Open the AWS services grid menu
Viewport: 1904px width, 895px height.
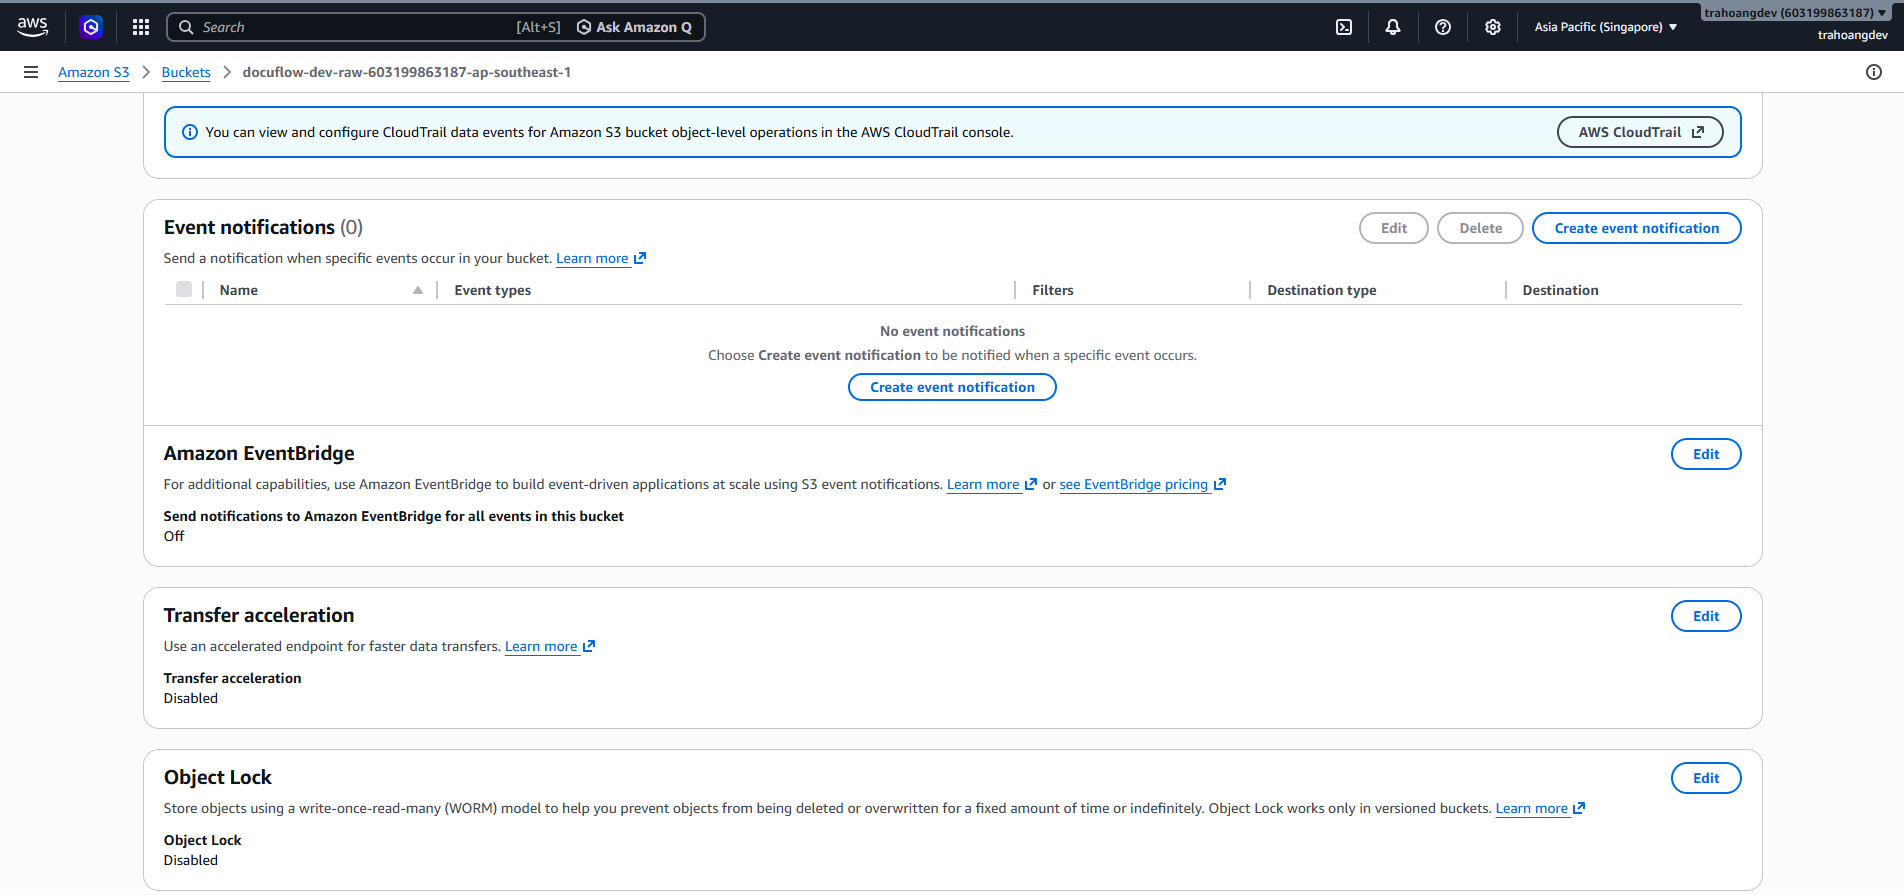click(x=141, y=27)
